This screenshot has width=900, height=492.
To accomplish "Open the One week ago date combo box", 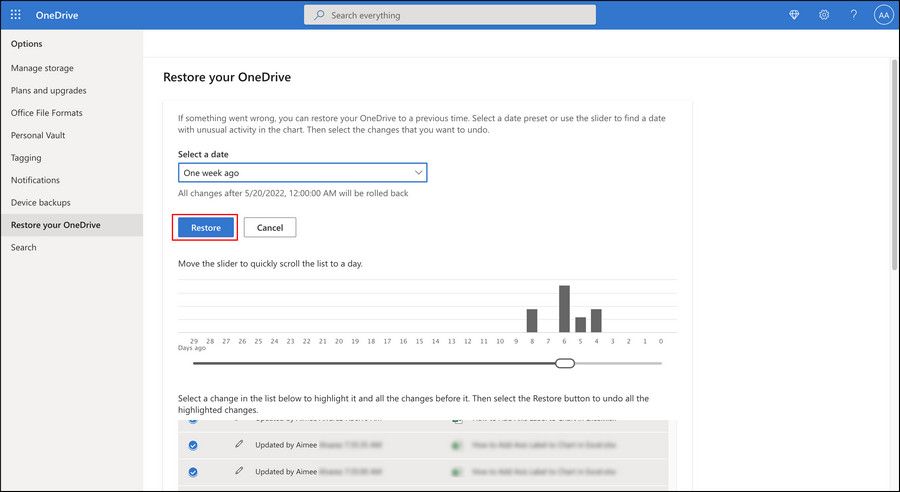I will click(x=302, y=173).
